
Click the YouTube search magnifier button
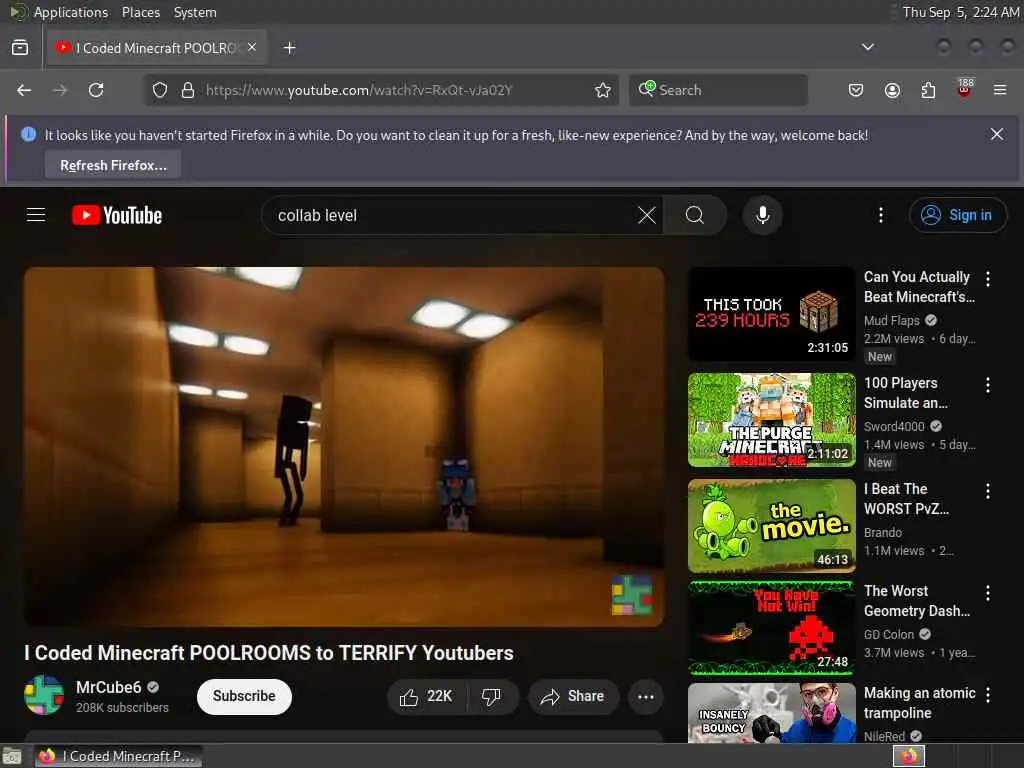(695, 215)
